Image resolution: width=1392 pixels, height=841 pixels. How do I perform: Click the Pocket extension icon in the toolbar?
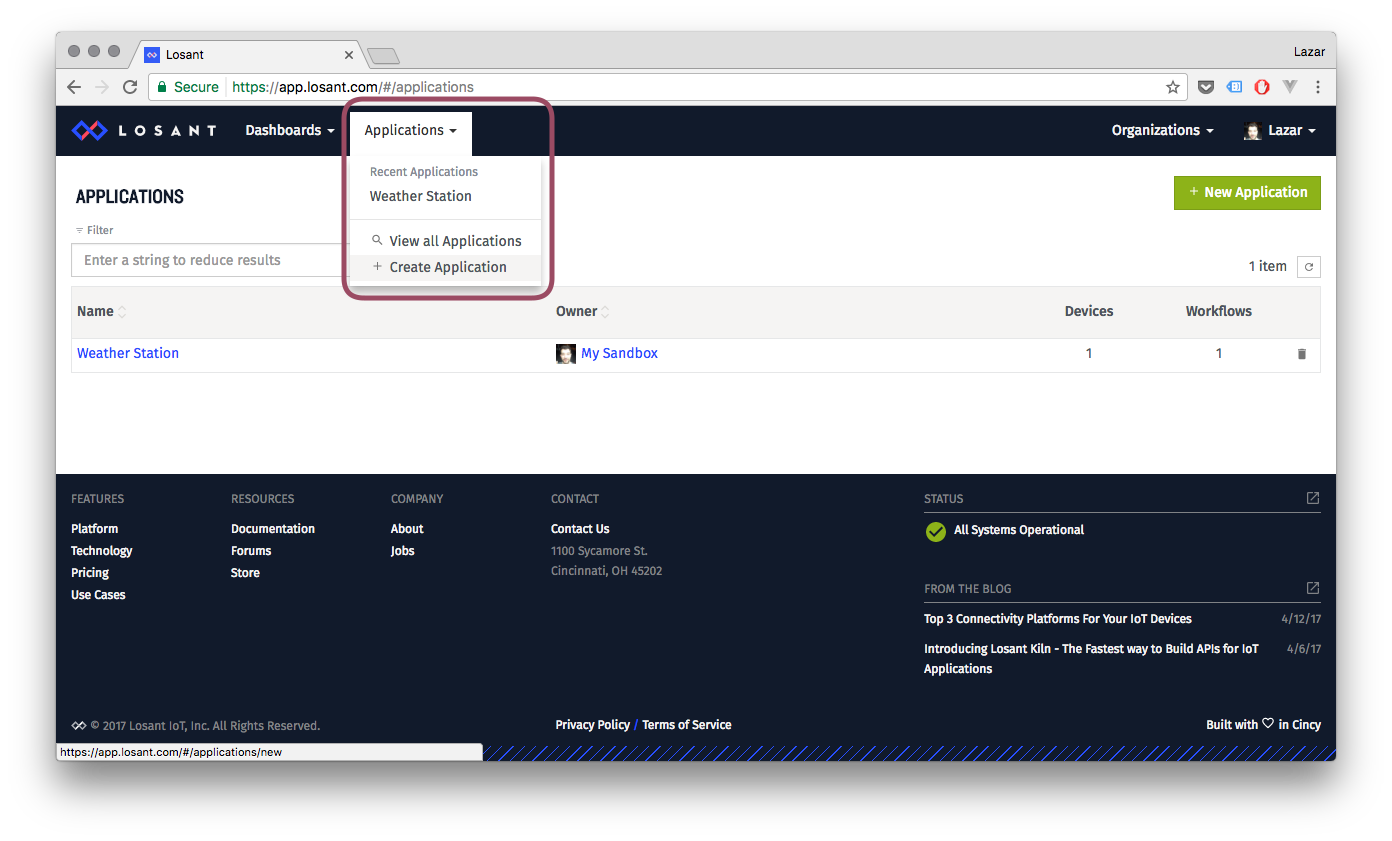[x=1206, y=87]
